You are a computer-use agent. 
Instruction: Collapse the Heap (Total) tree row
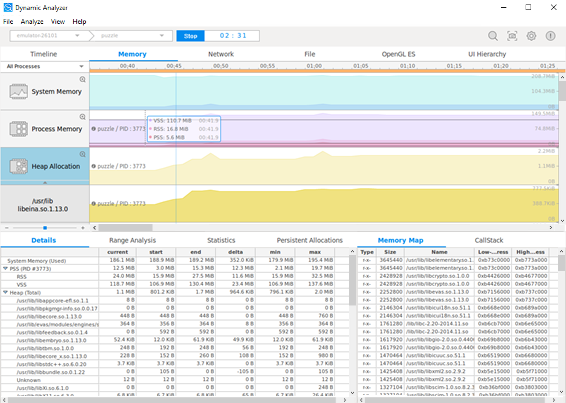5,292
